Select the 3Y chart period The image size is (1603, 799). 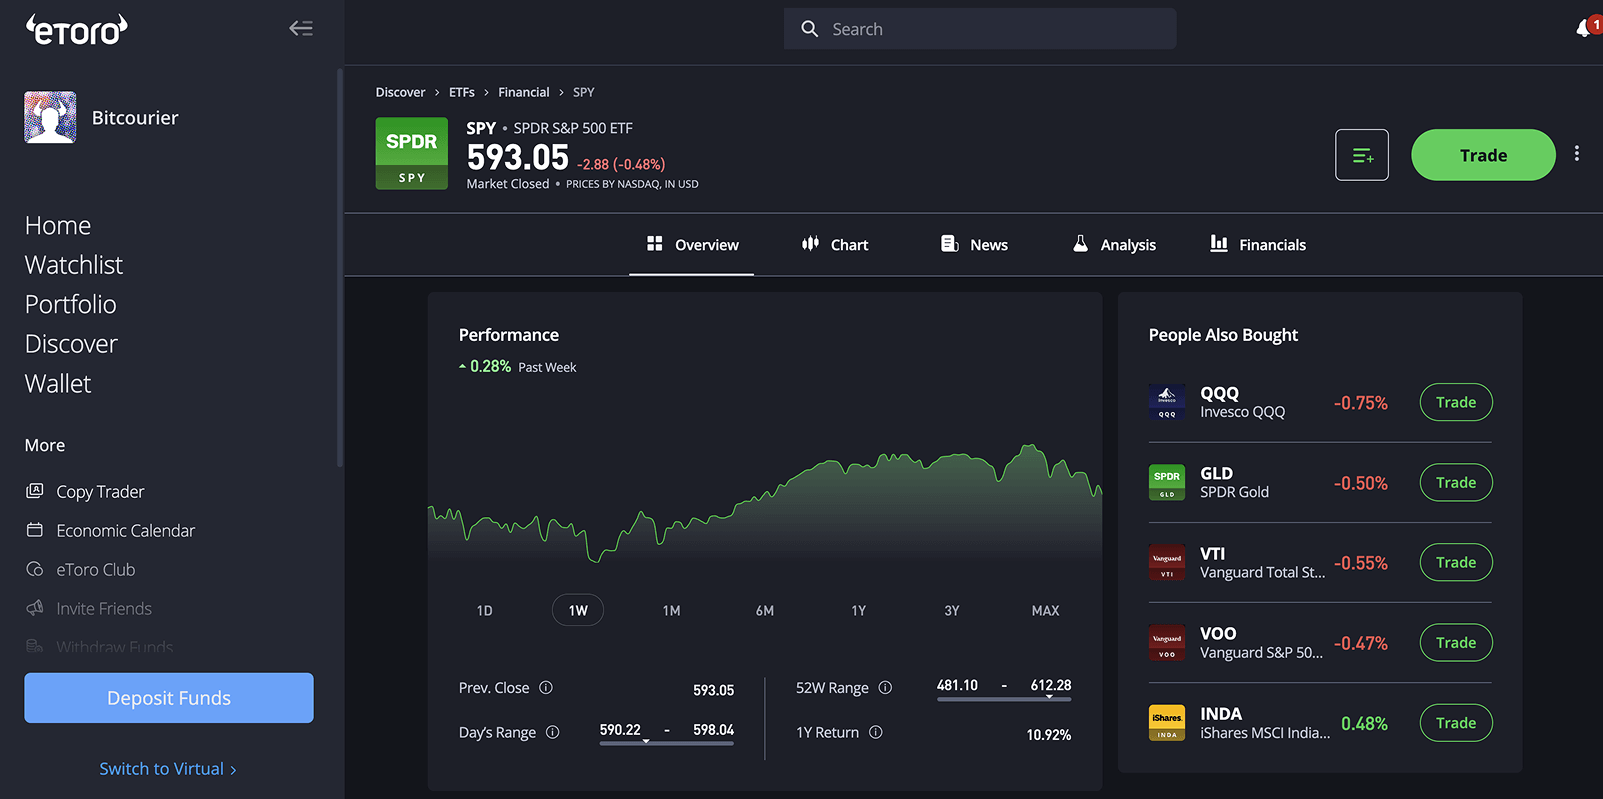click(952, 610)
